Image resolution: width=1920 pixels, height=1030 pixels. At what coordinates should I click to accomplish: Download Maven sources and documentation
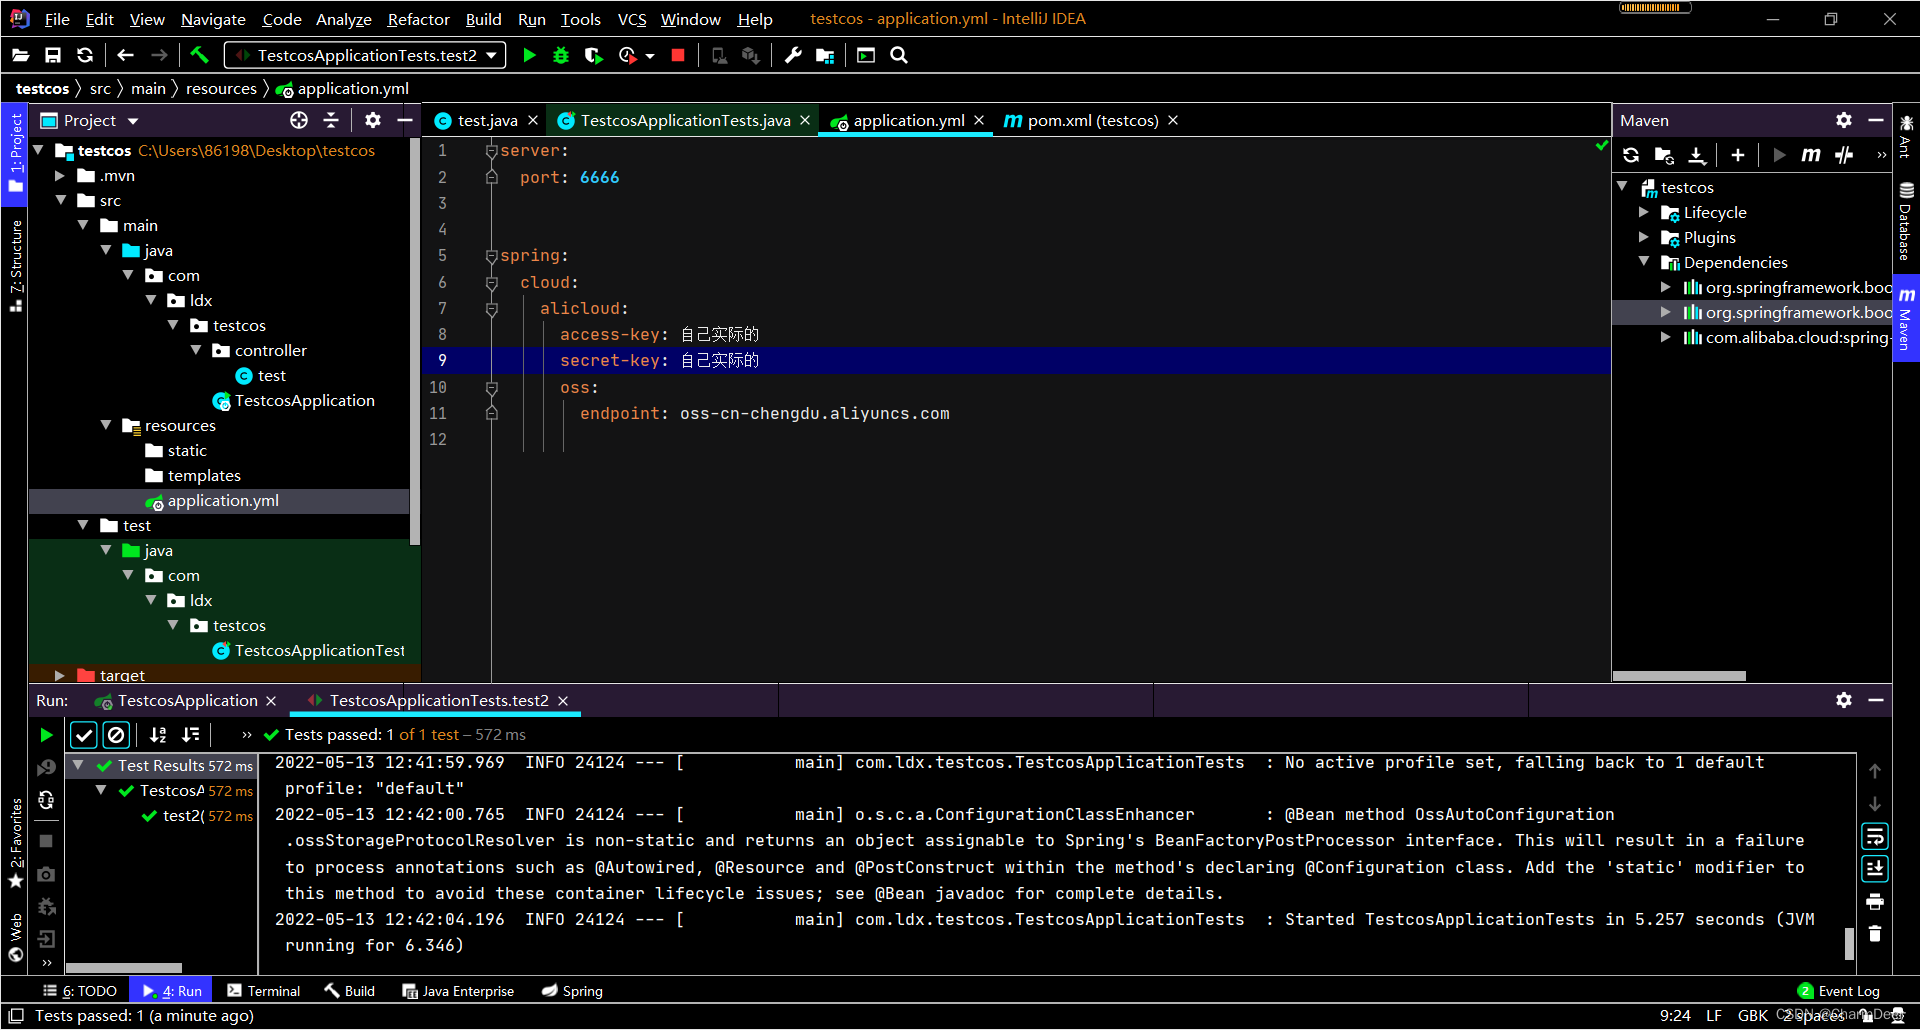point(1697,154)
